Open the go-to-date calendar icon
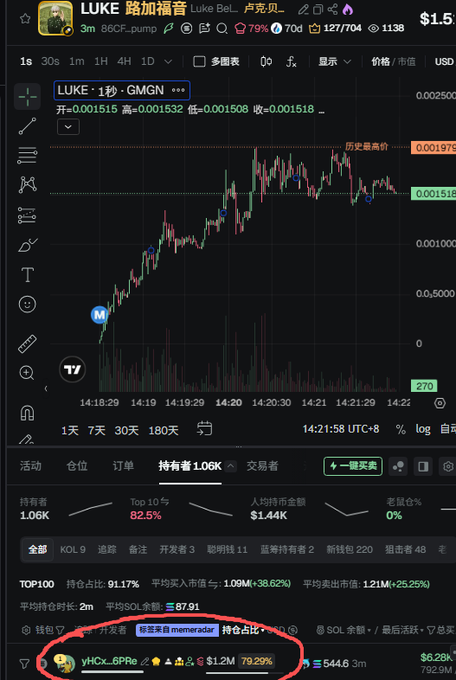This screenshot has height=680, width=456. point(204,428)
